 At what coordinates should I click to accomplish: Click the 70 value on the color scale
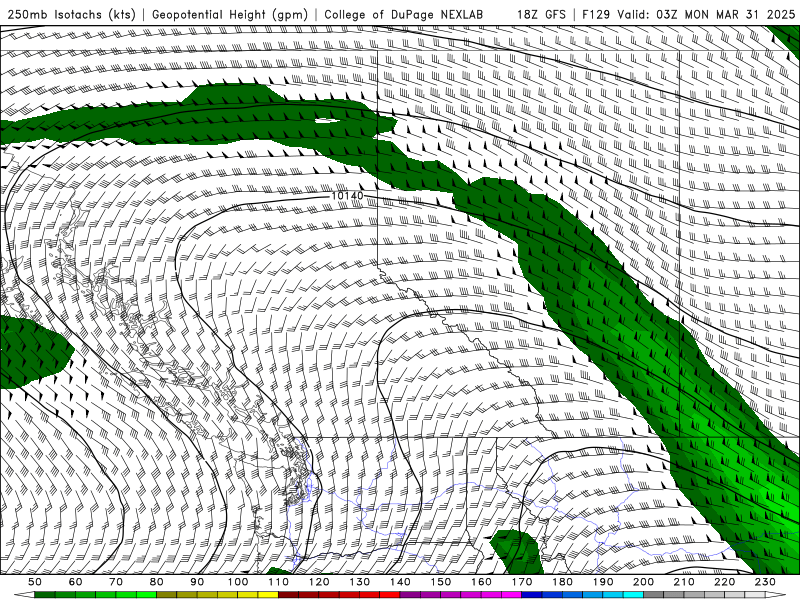coord(116,582)
